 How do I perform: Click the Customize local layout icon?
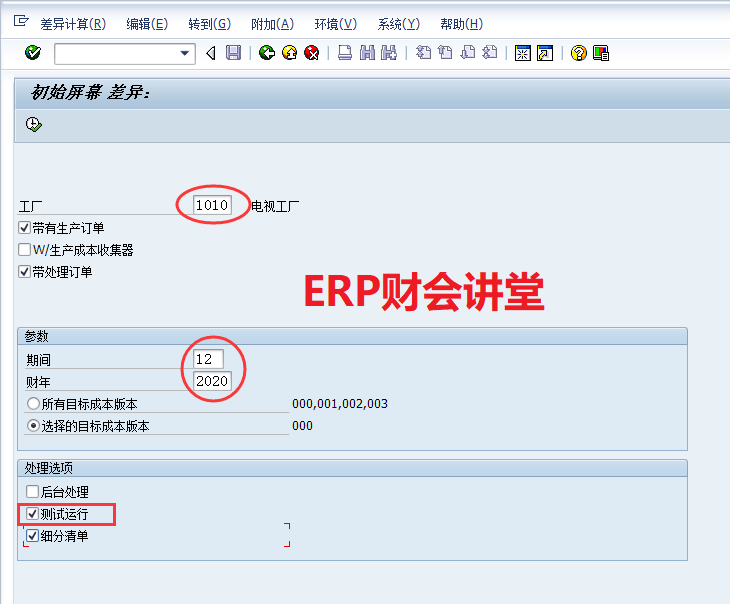601,53
